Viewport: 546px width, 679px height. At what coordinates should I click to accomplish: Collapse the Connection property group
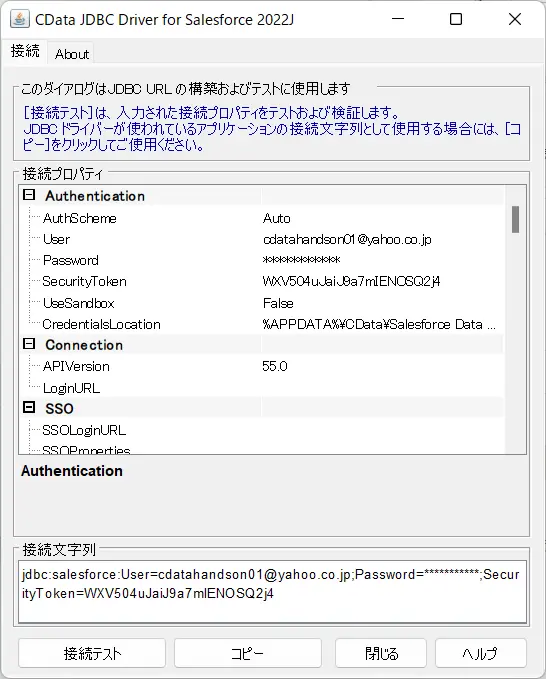[x=29, y=344]
